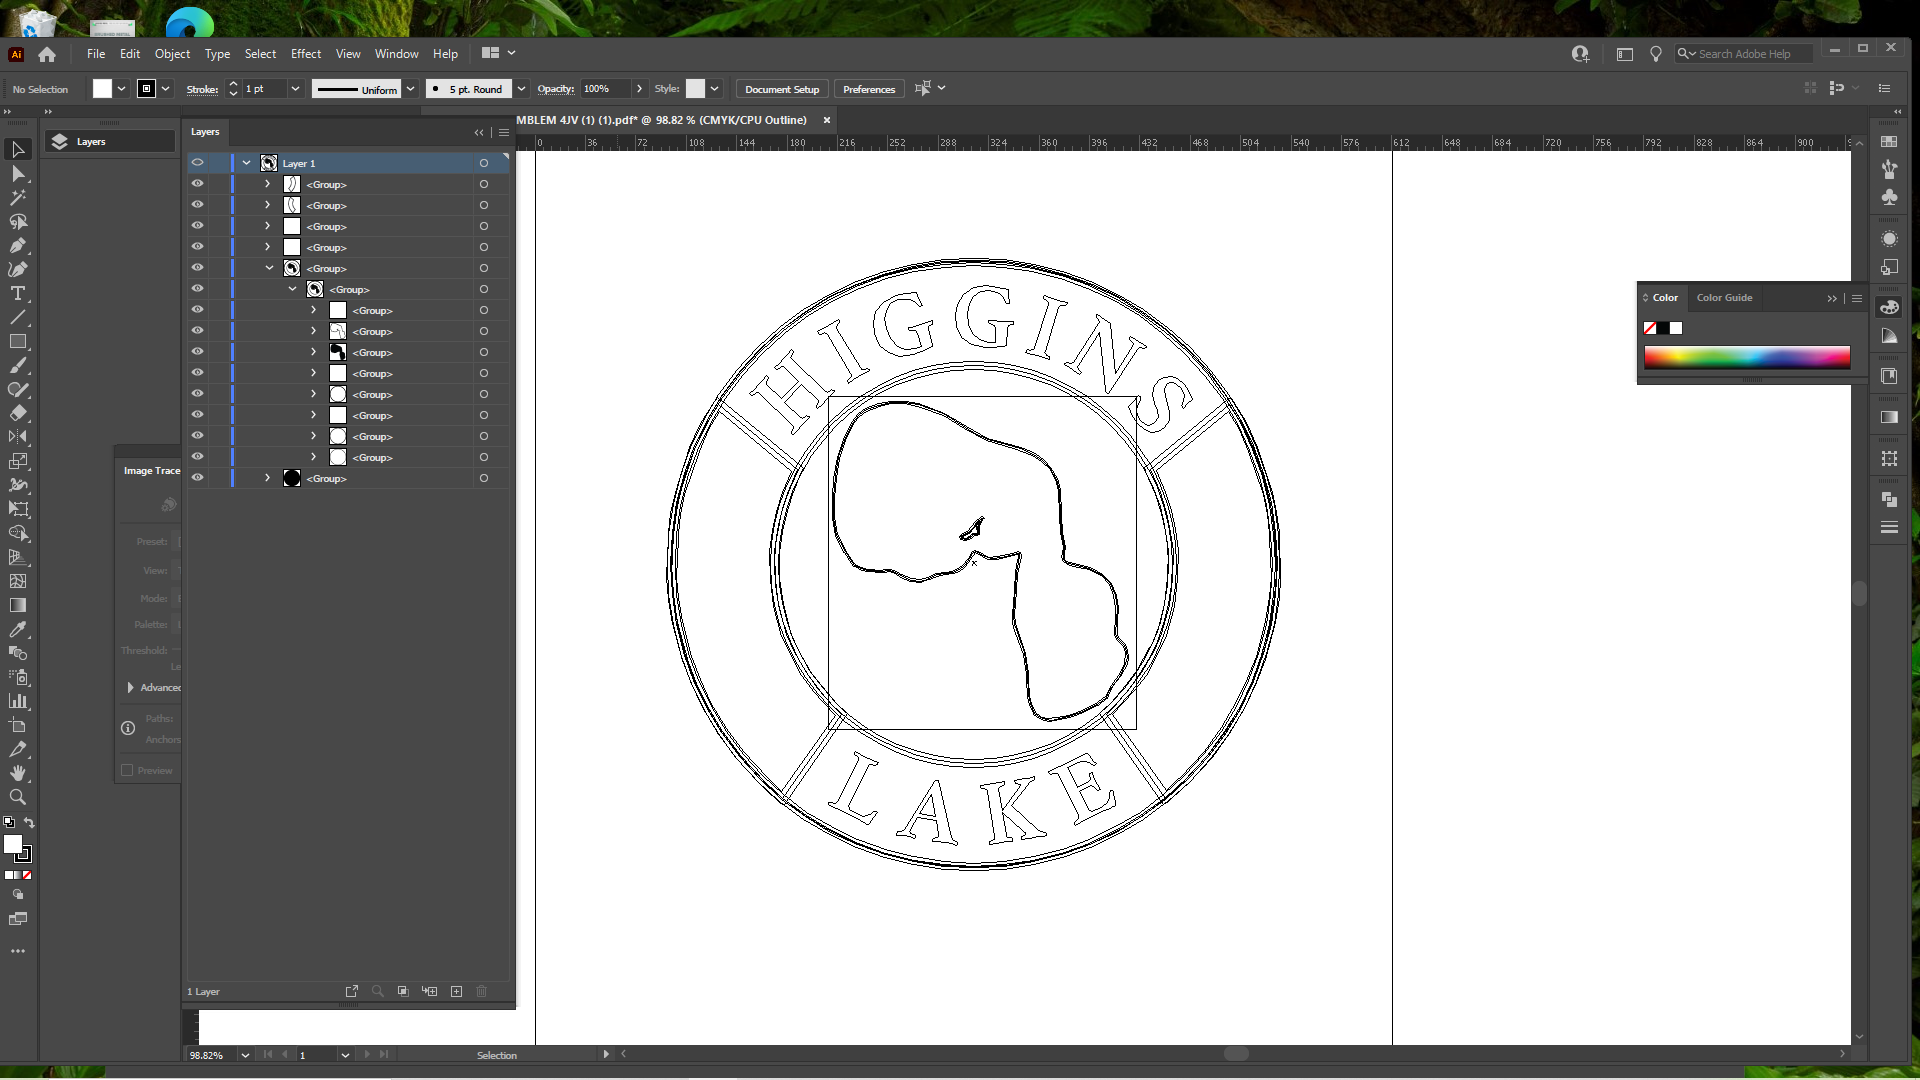
Task: Pick a color from the spectrum bar
Action: [1747, 358]
